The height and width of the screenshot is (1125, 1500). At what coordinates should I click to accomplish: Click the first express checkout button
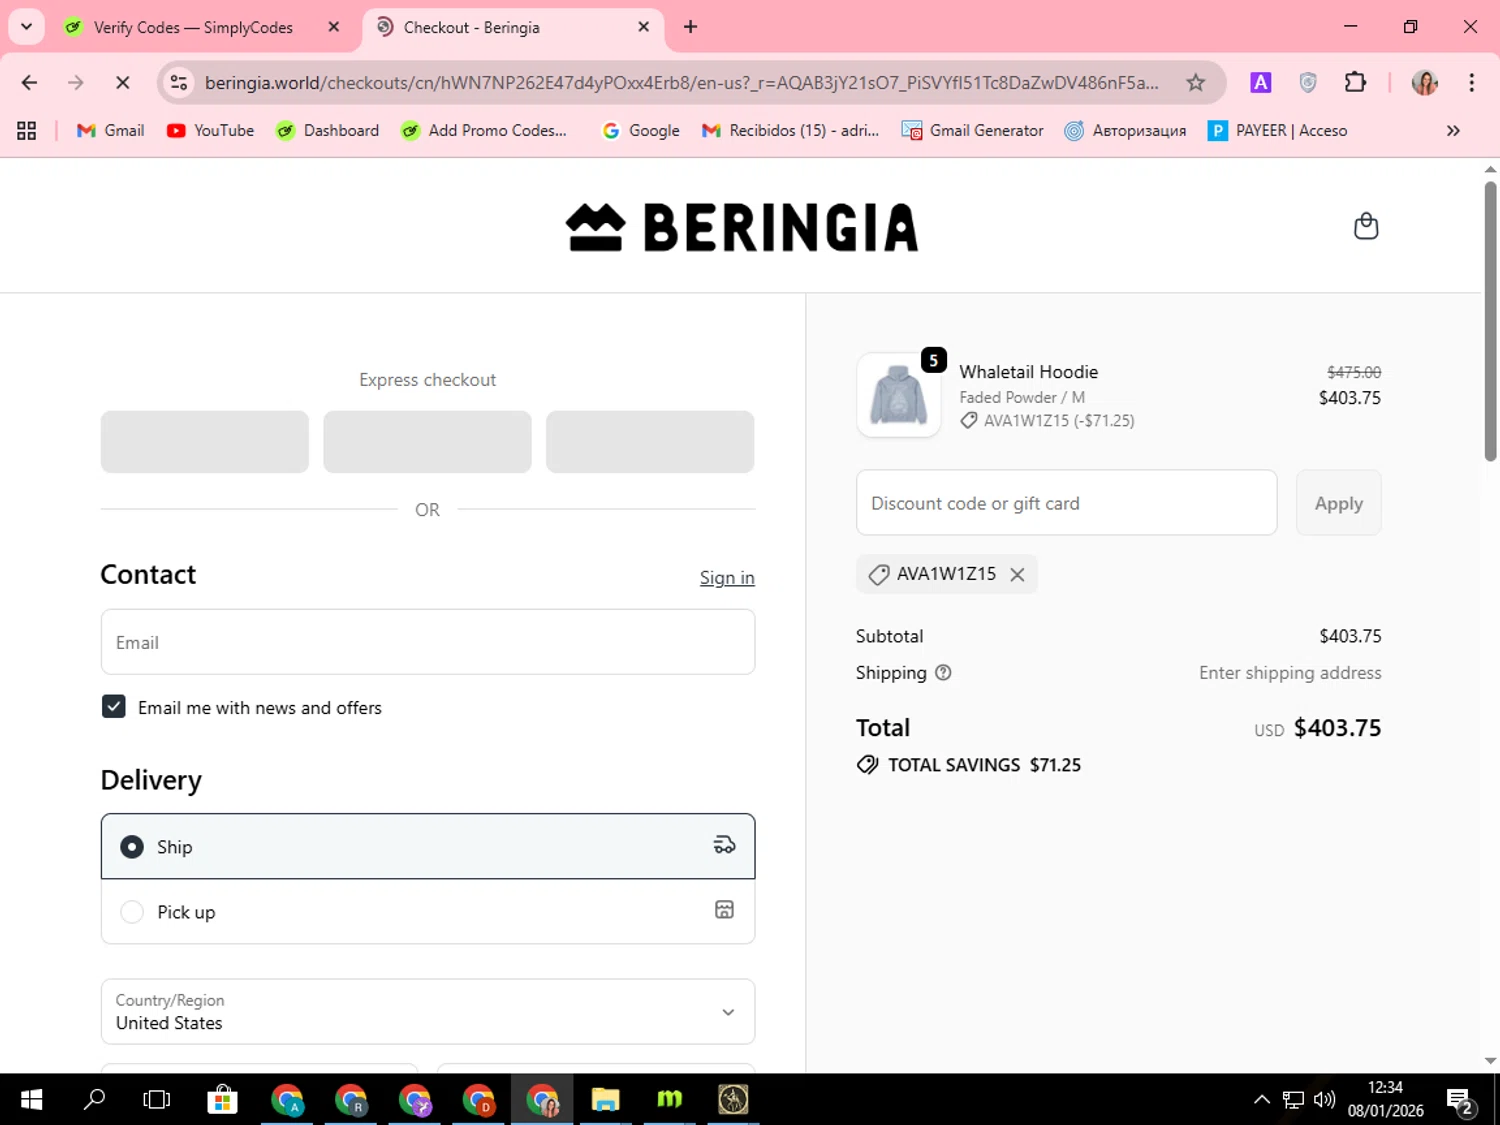[x=205, y=442]
